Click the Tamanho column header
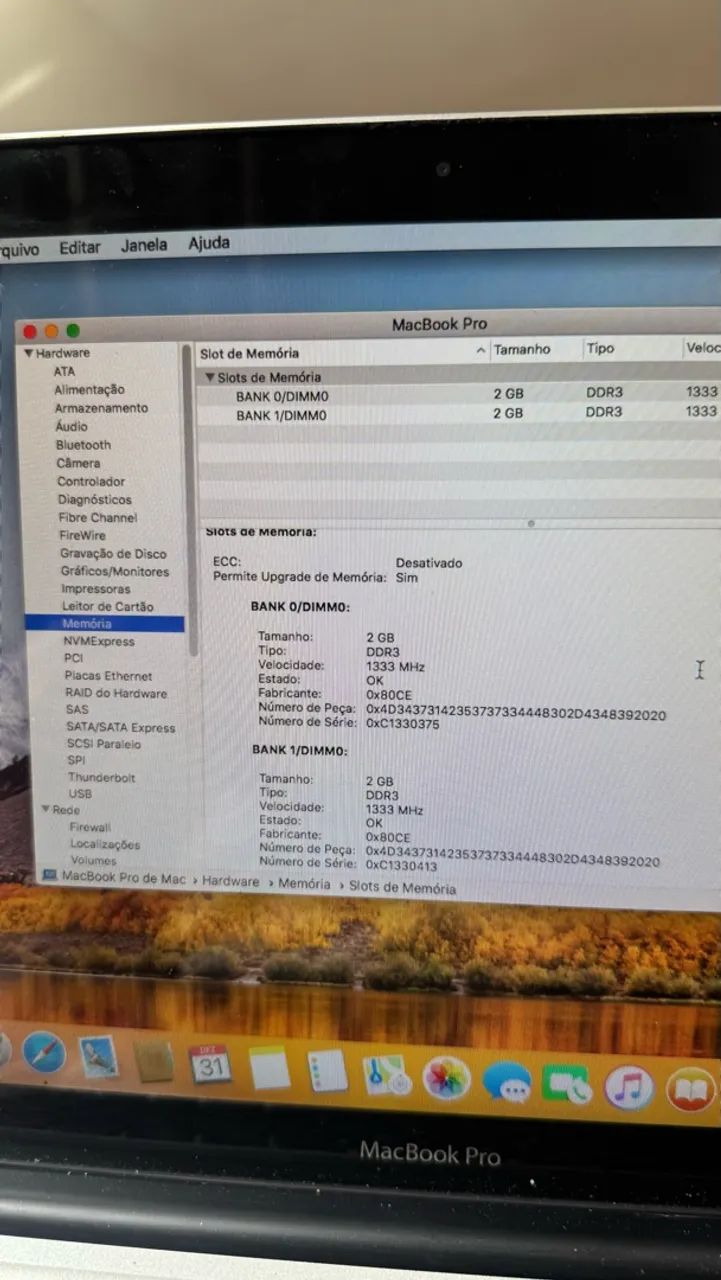 (x=522, y=350)
